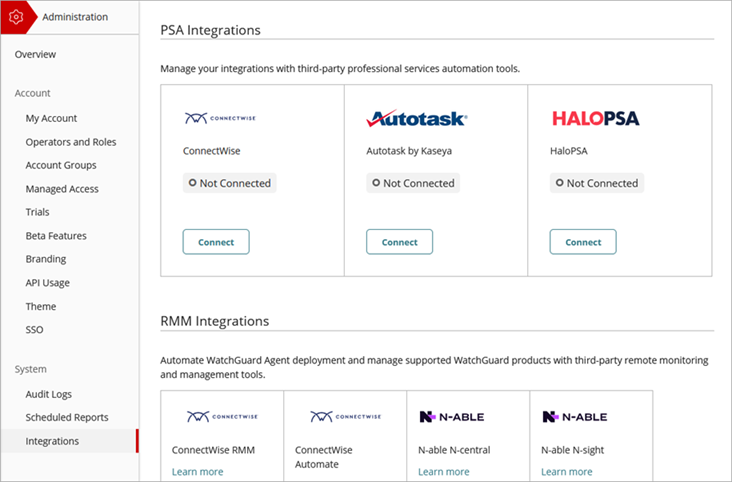
Task: Open SSO settings
Action: click(34, 330)
